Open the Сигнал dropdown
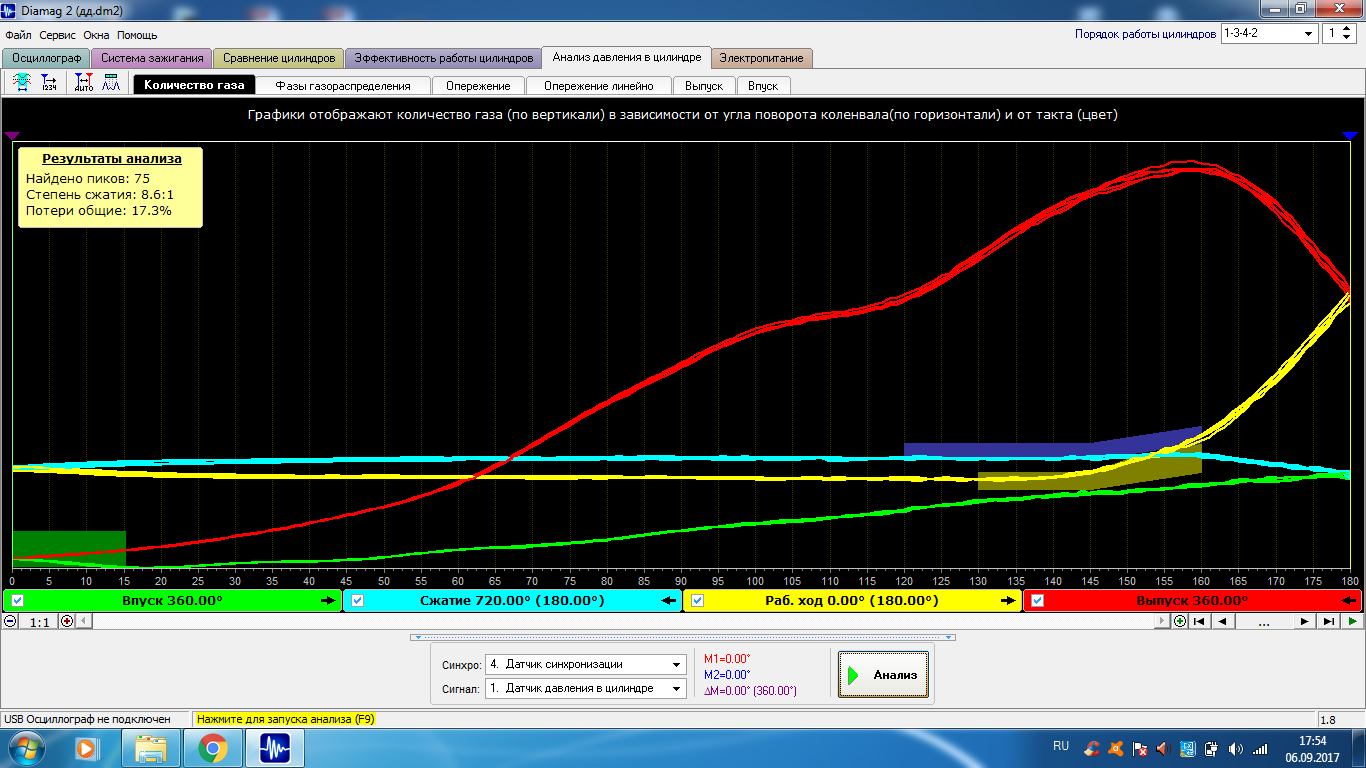Viewport: 1366px width, 768px height. [585, 688]
